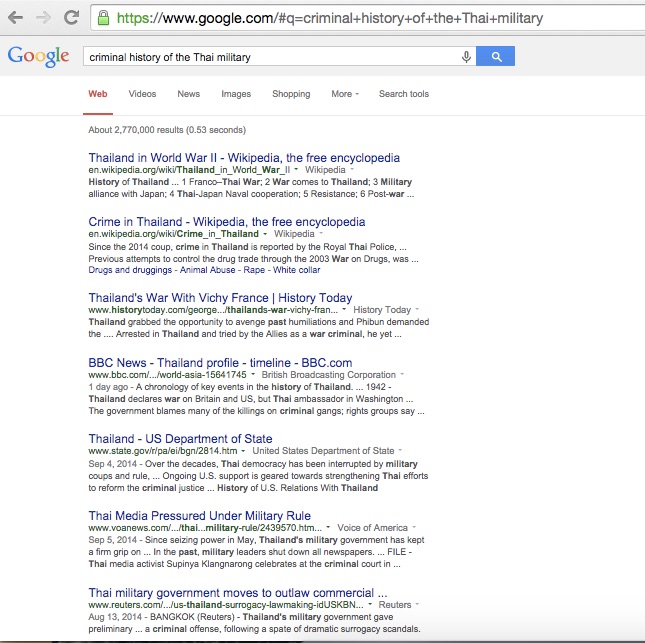Image resolution: width=645 pixels, height=643 pixels.
Task: Click the Voice of America source label
Action: [x=372, y=528]
